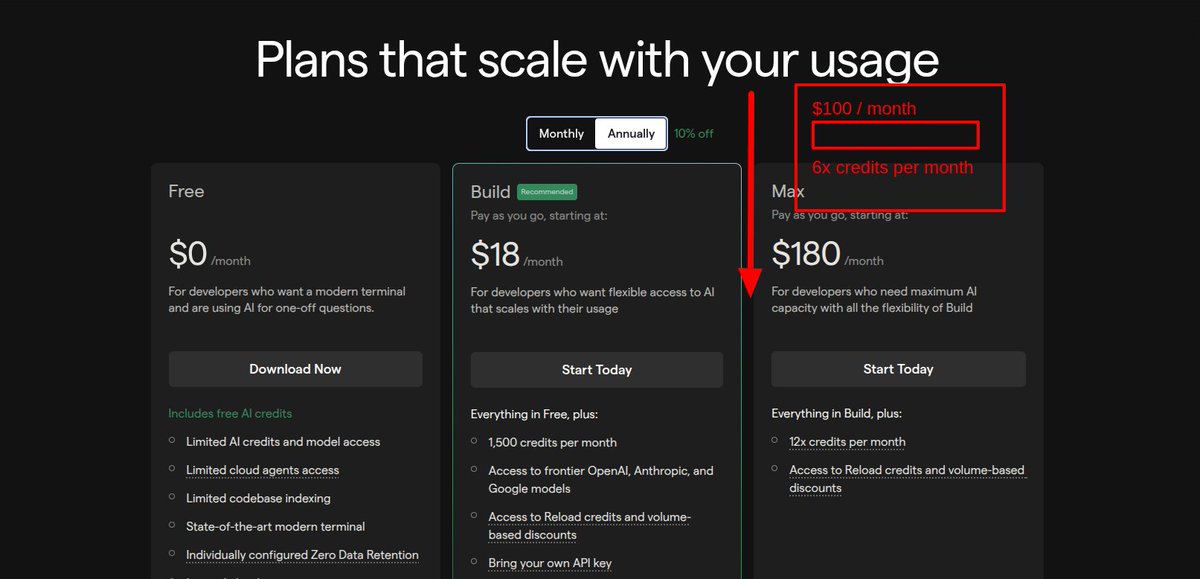This screenshot has height=579, width=1200.
Task: Click the $0 /month price
Action: (x=210, y=255)
